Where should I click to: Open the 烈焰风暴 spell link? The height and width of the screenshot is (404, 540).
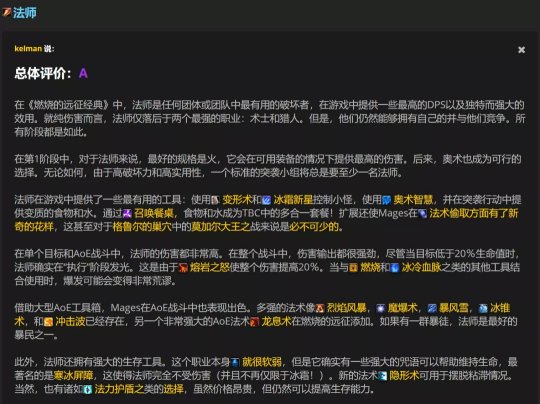pyautogui.click(x=346, y=308)
